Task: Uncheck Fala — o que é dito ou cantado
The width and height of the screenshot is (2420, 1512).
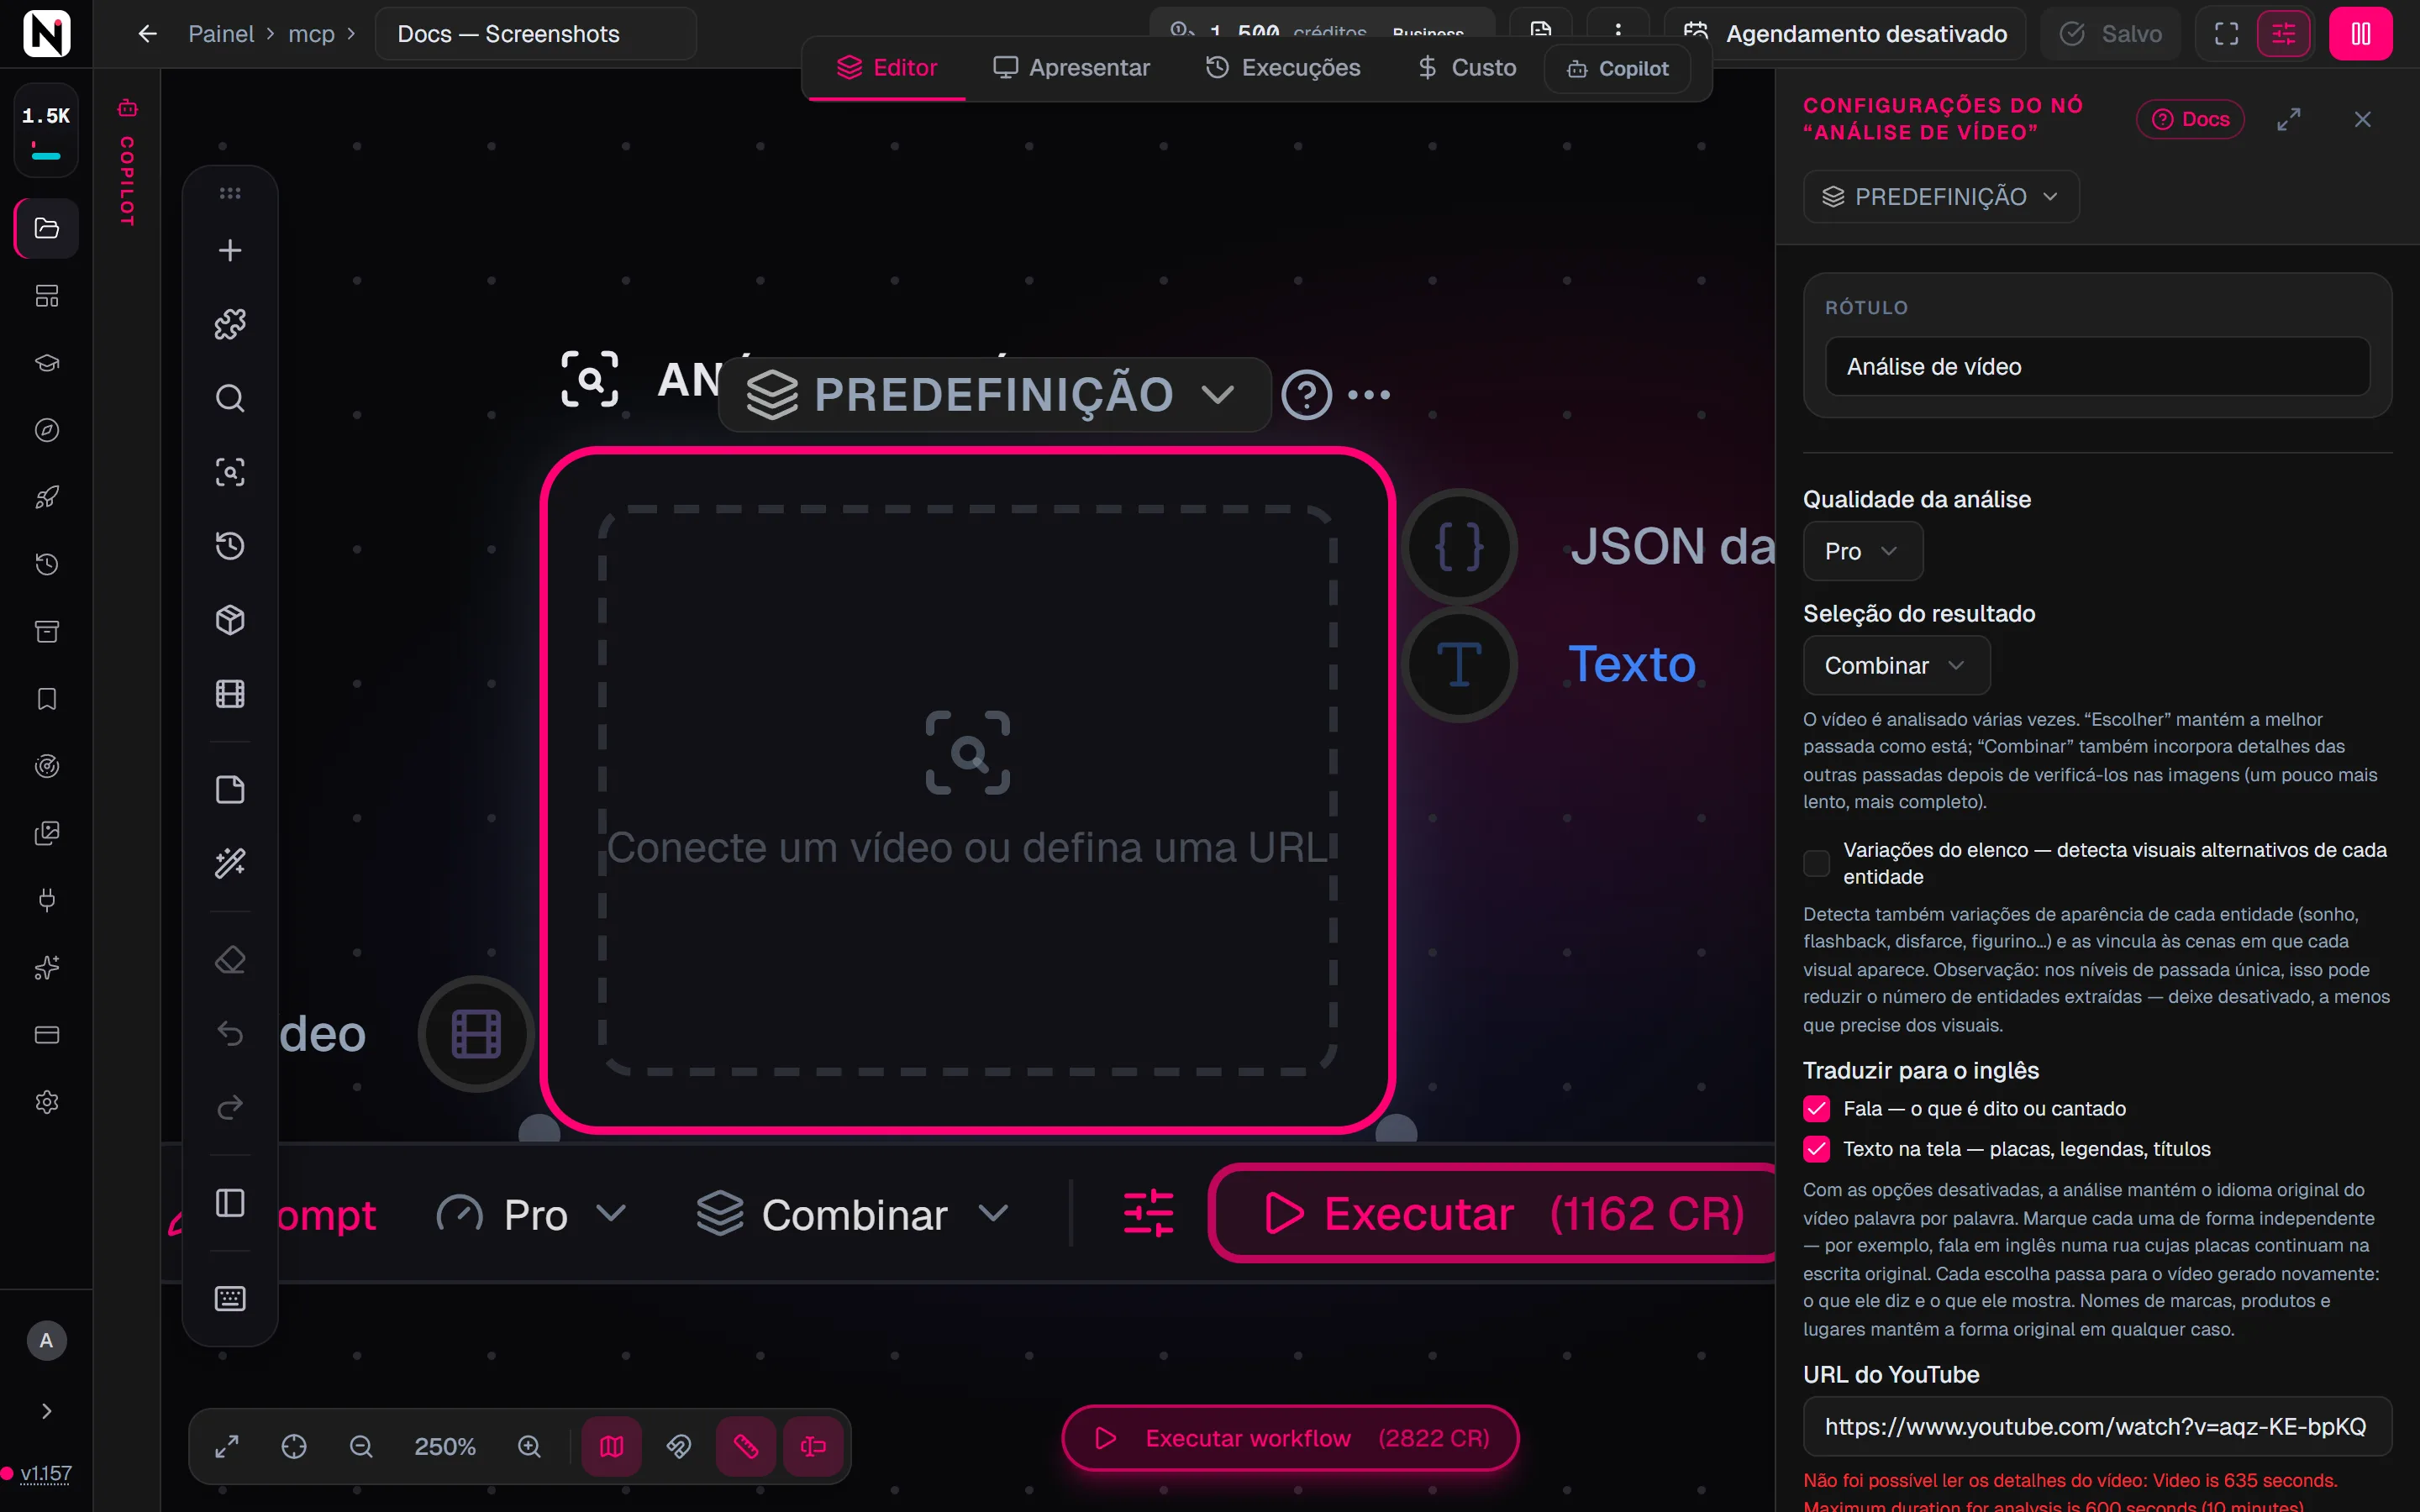Action: [1816, 1109]
